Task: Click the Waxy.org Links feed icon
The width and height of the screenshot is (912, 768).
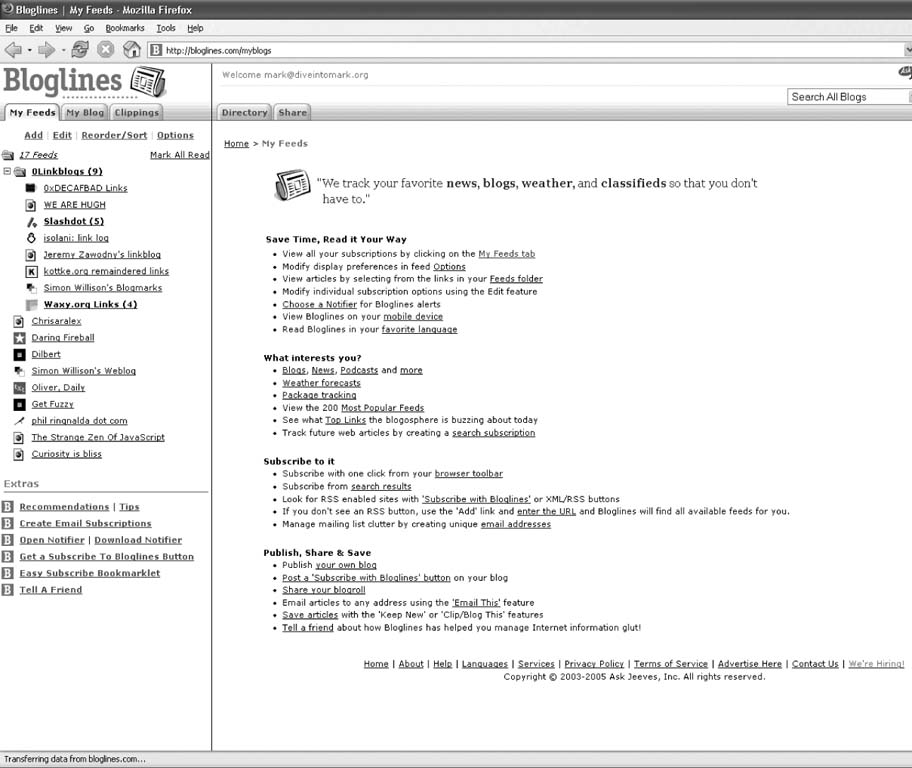Action: (x=31, y=304)
